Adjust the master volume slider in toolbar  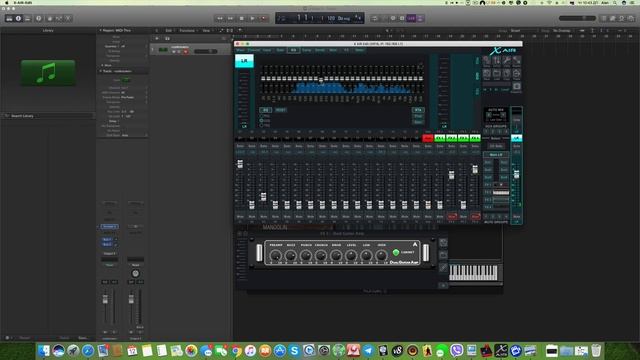pyautogui.click(x=578, y=18)
